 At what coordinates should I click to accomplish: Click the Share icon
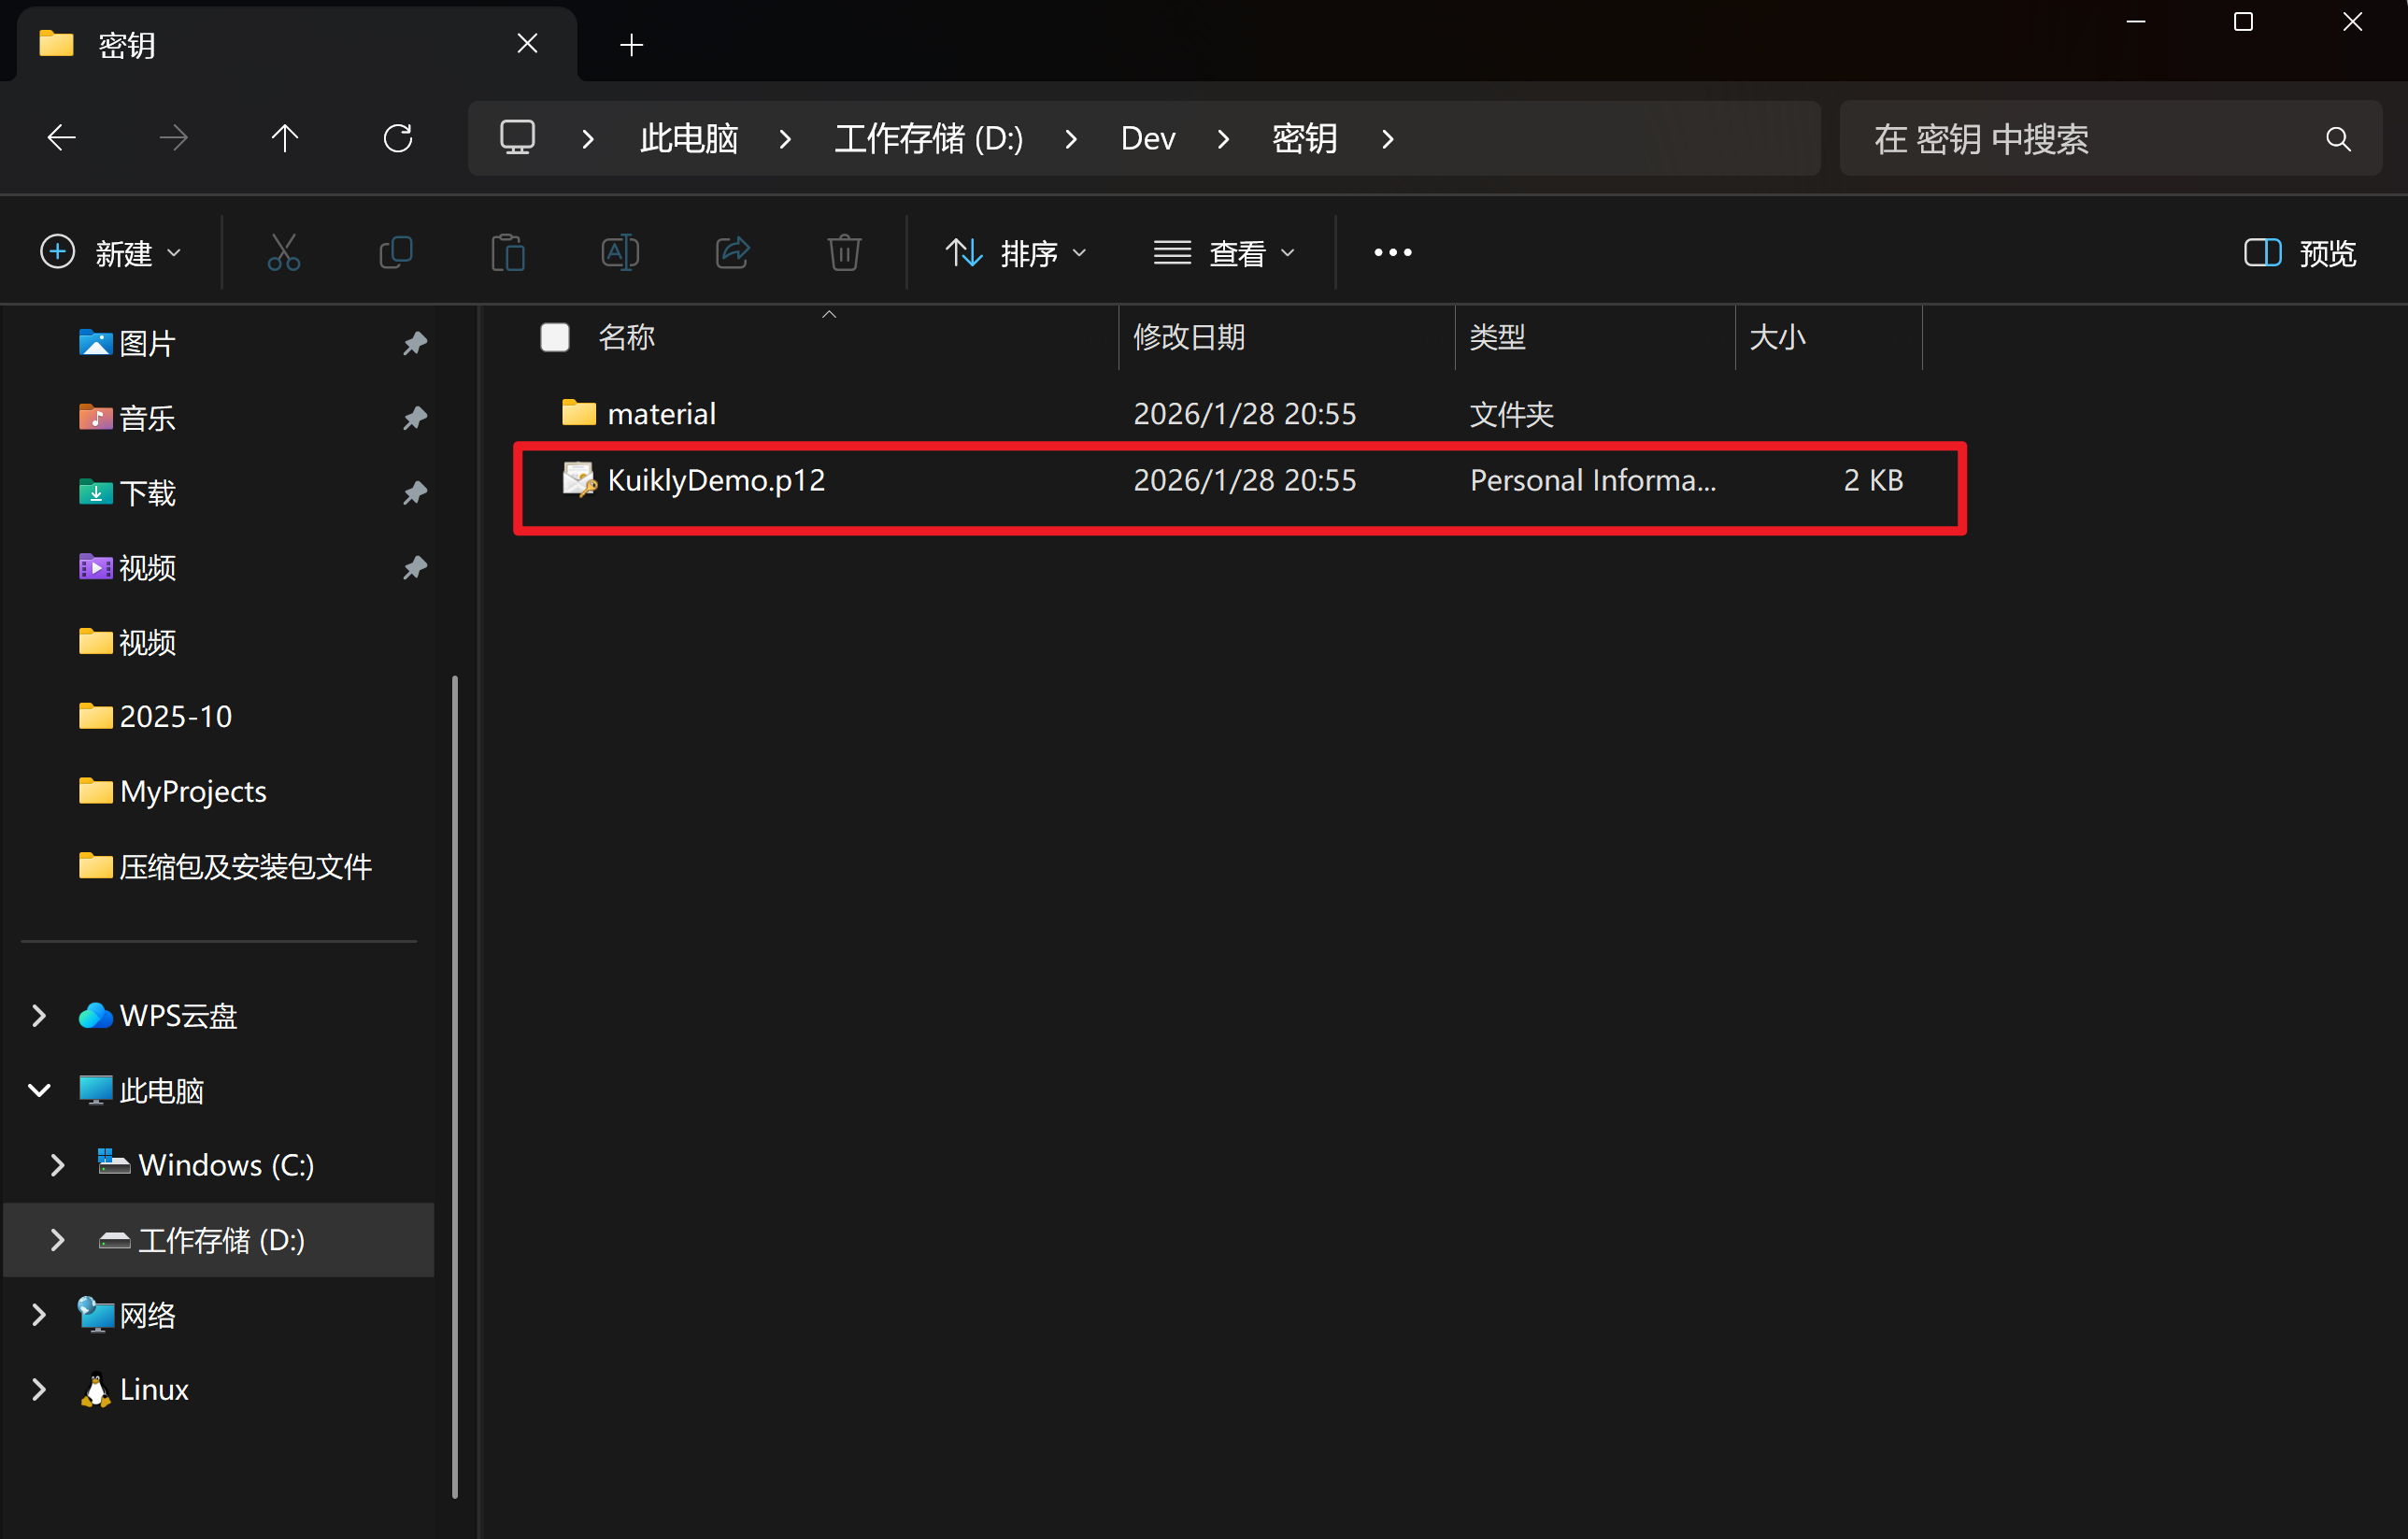click(732, 253)
